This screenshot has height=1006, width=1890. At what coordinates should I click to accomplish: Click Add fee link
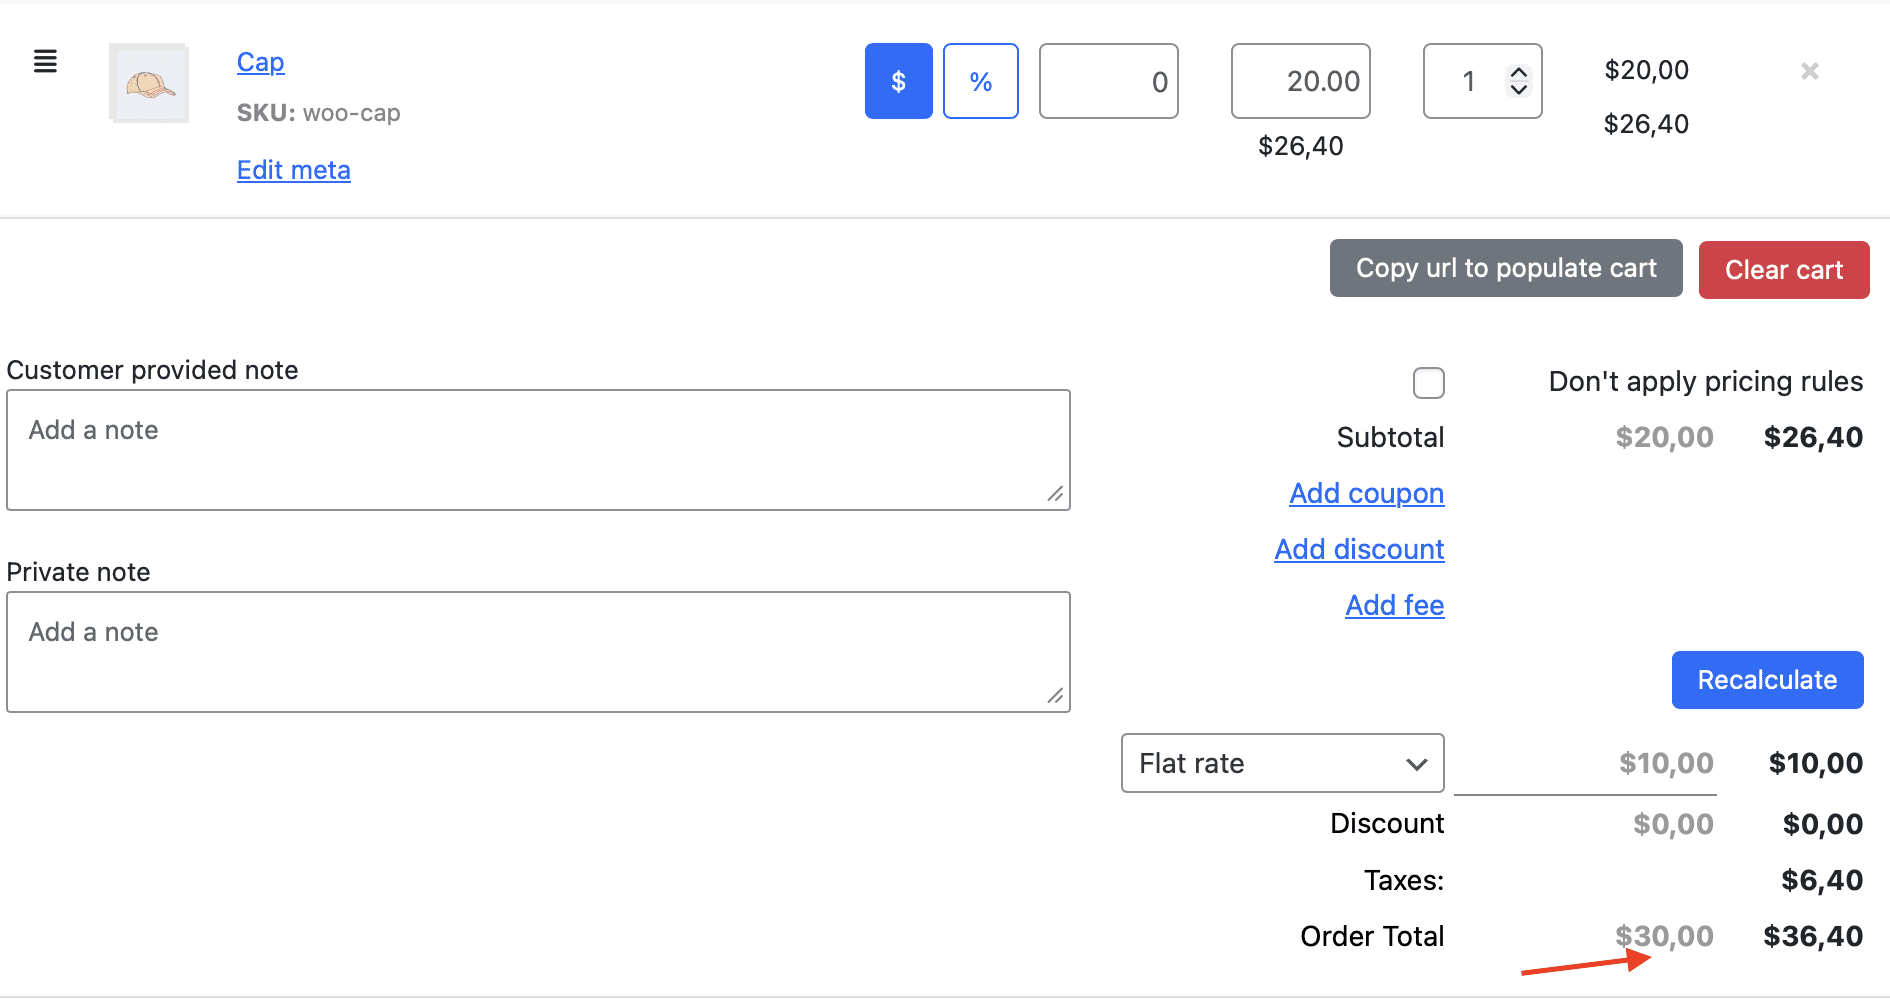1394,605
